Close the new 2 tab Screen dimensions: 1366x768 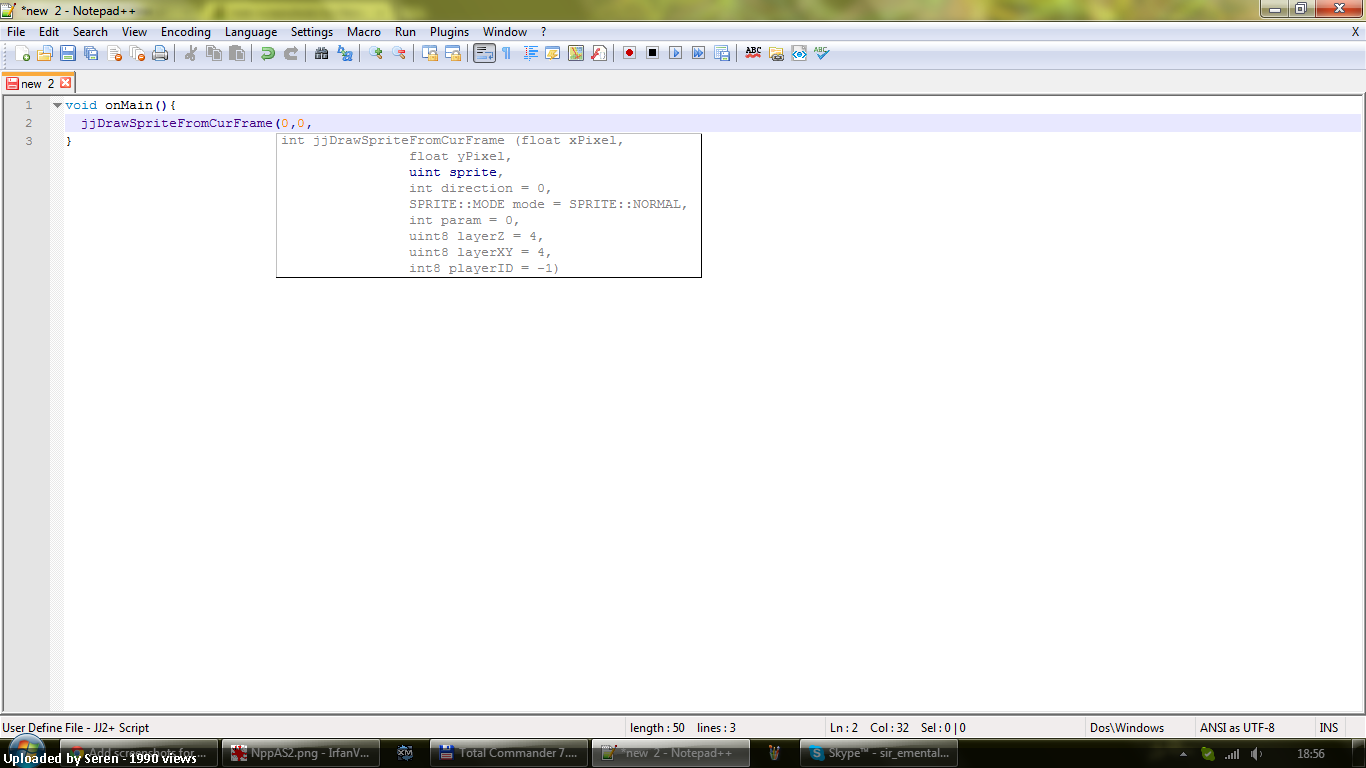coord(66,83)
